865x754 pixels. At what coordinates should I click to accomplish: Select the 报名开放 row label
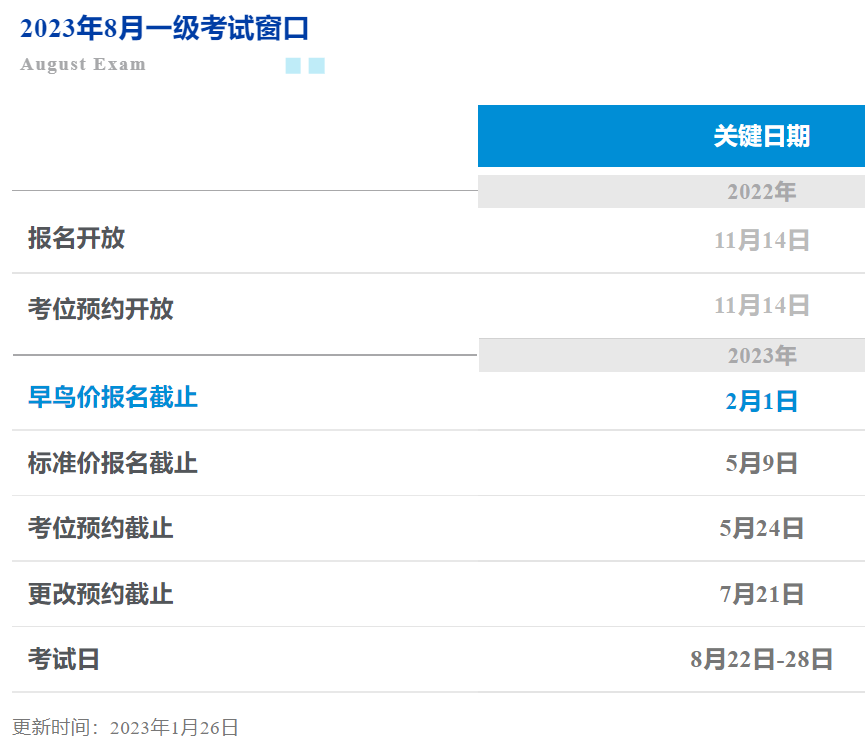point(76,238)
